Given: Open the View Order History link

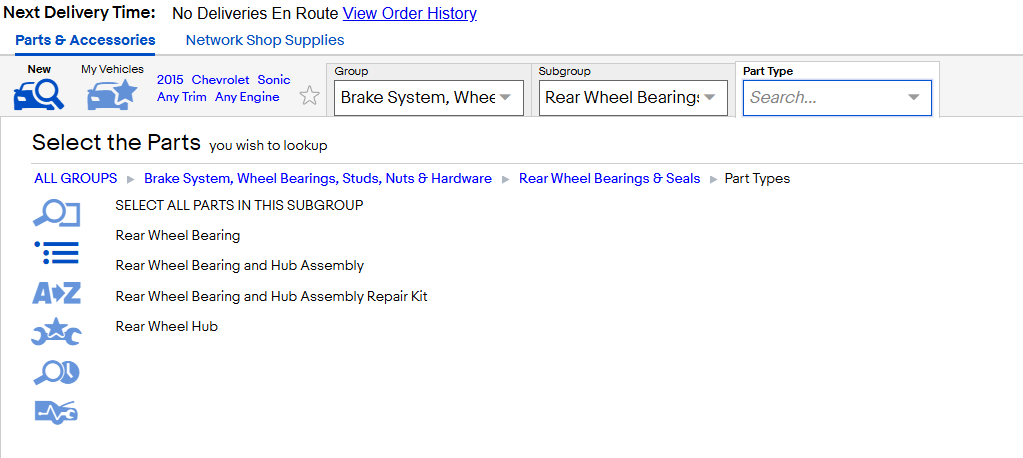Looking at the screenshot, I should tap(410, 13).
